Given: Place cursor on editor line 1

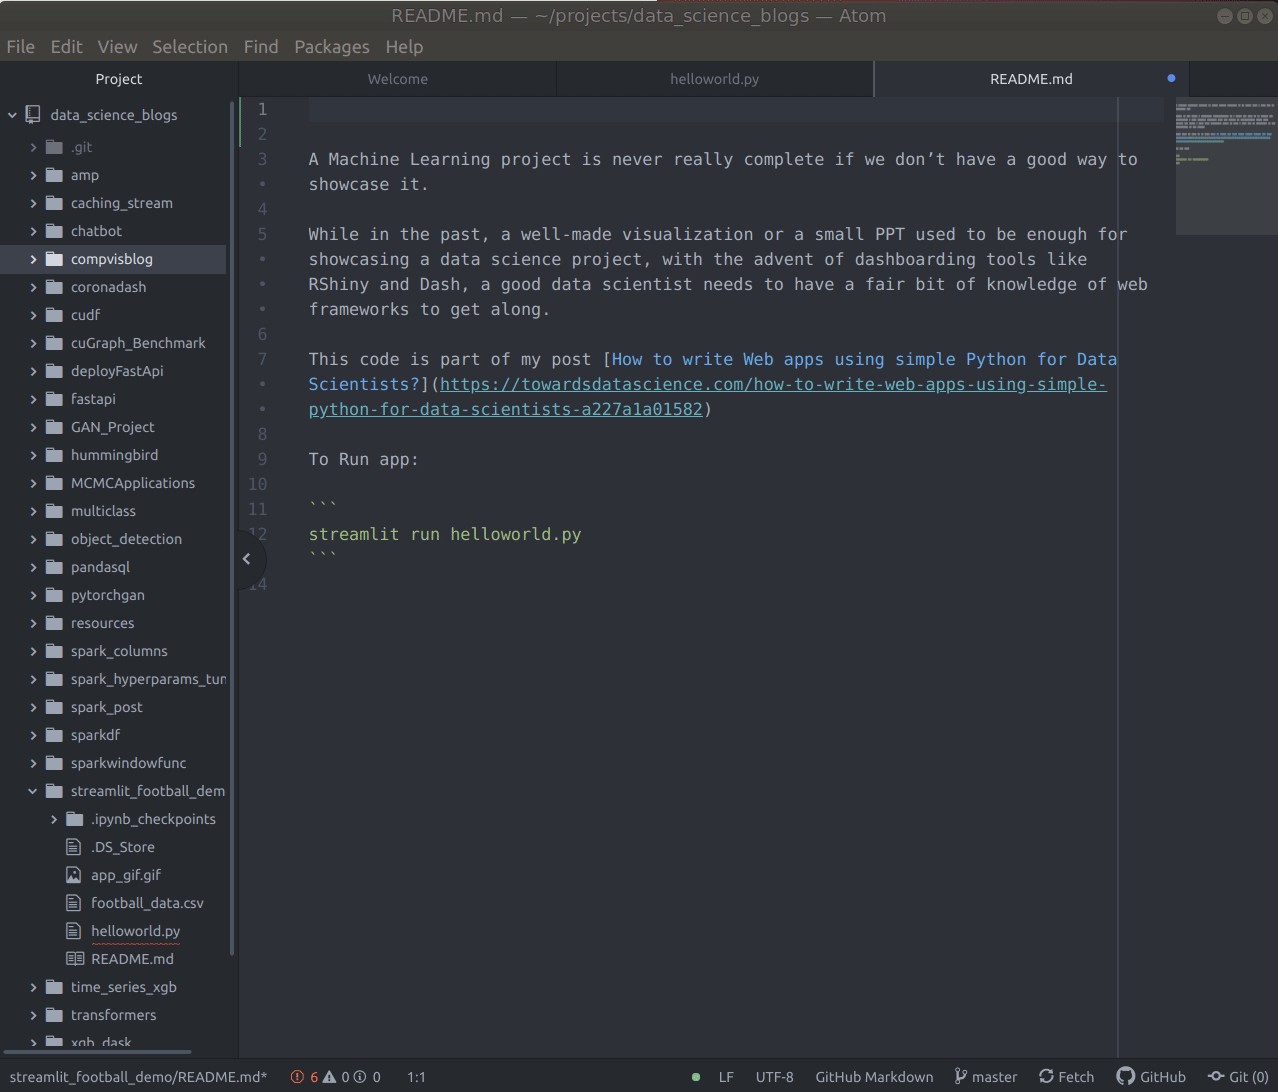Looking at the screenshot, I should tap(735, 109).
